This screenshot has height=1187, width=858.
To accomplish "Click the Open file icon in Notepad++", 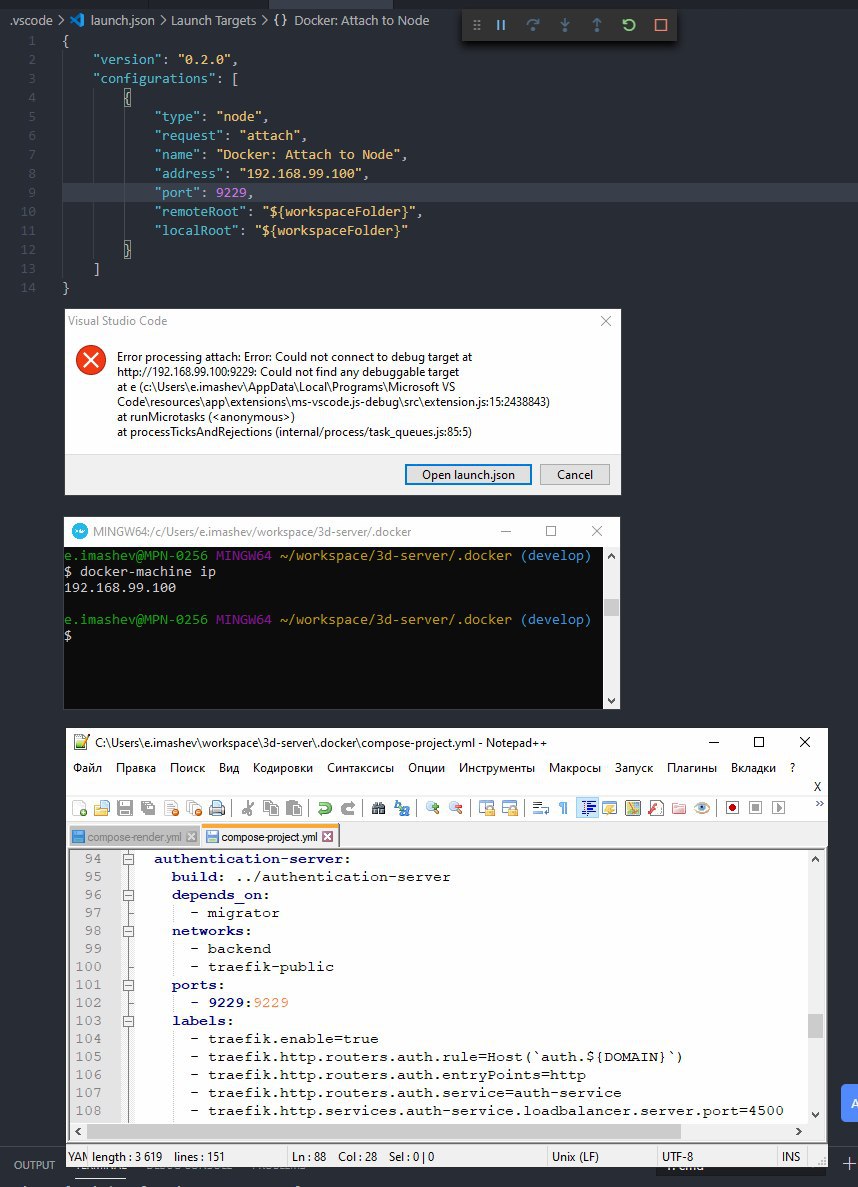I will pos(102,808).
